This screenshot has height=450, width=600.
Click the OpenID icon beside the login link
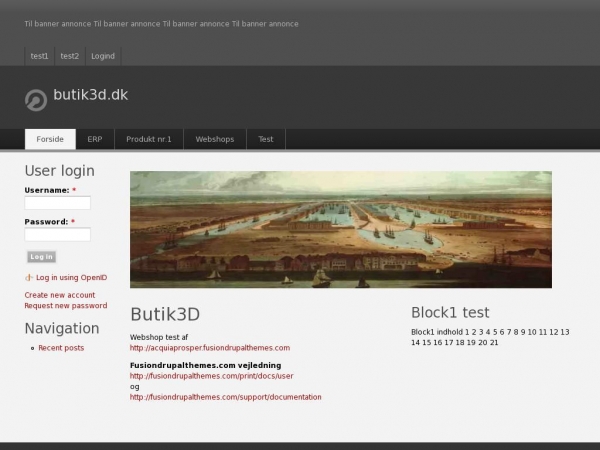(x=29, y=277)
